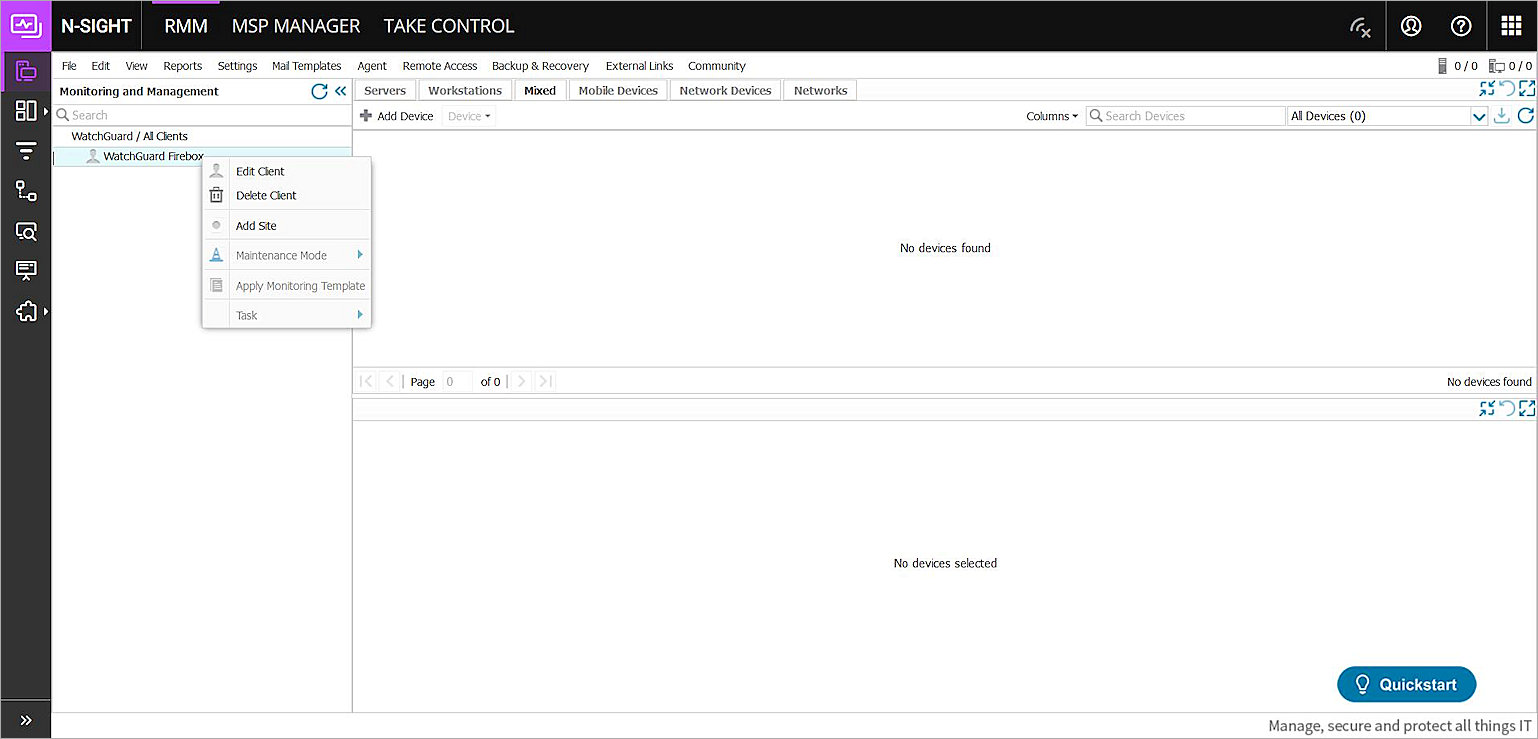Open the View menu
This screenshot has width=1538, height=739.
[x=137, y=66]
